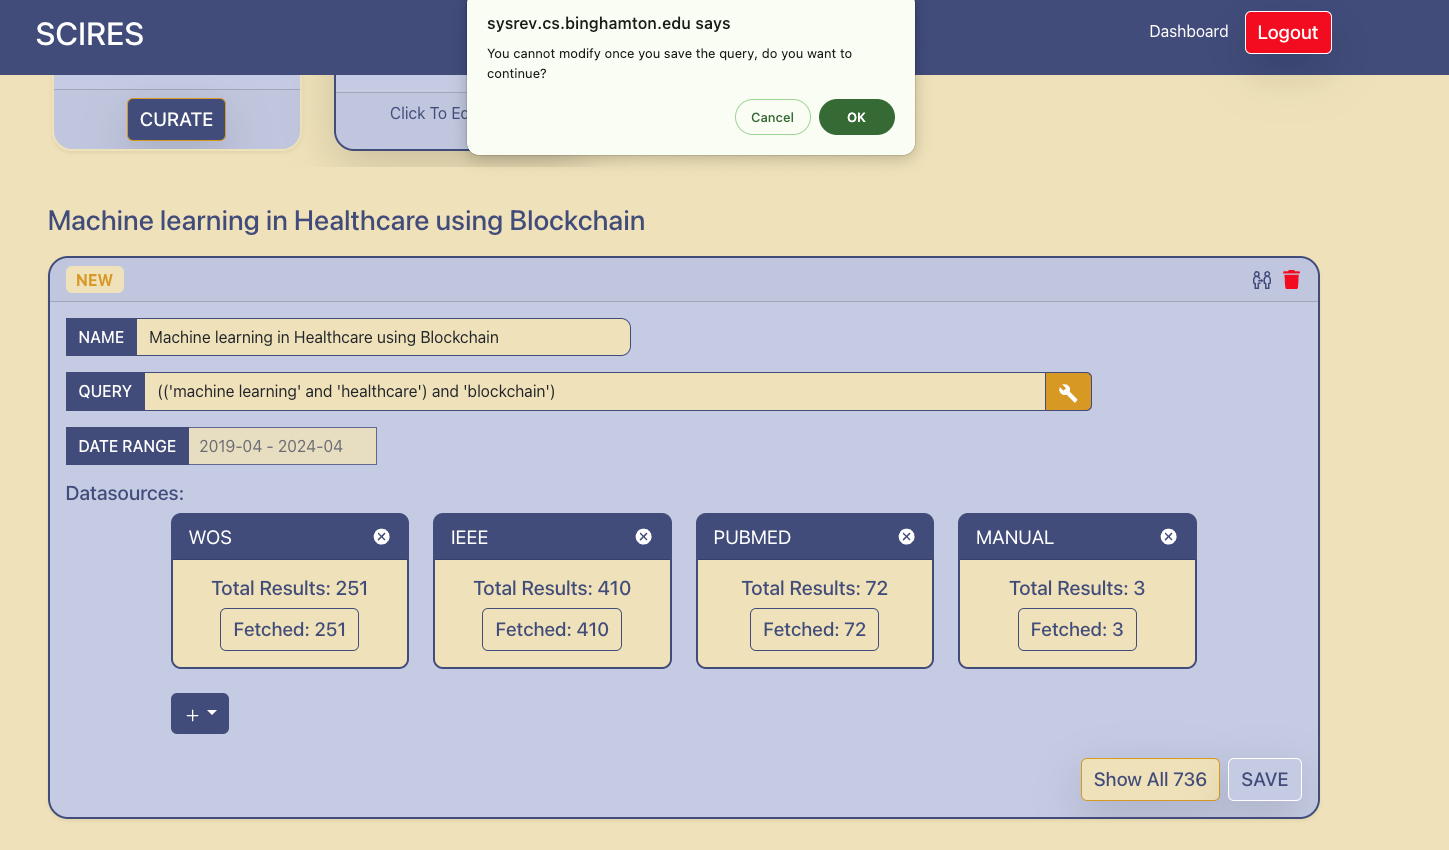Screen dimensions: 1449x850
Task: Confirm the dialog with OK
Action: (x=857, y=117)
